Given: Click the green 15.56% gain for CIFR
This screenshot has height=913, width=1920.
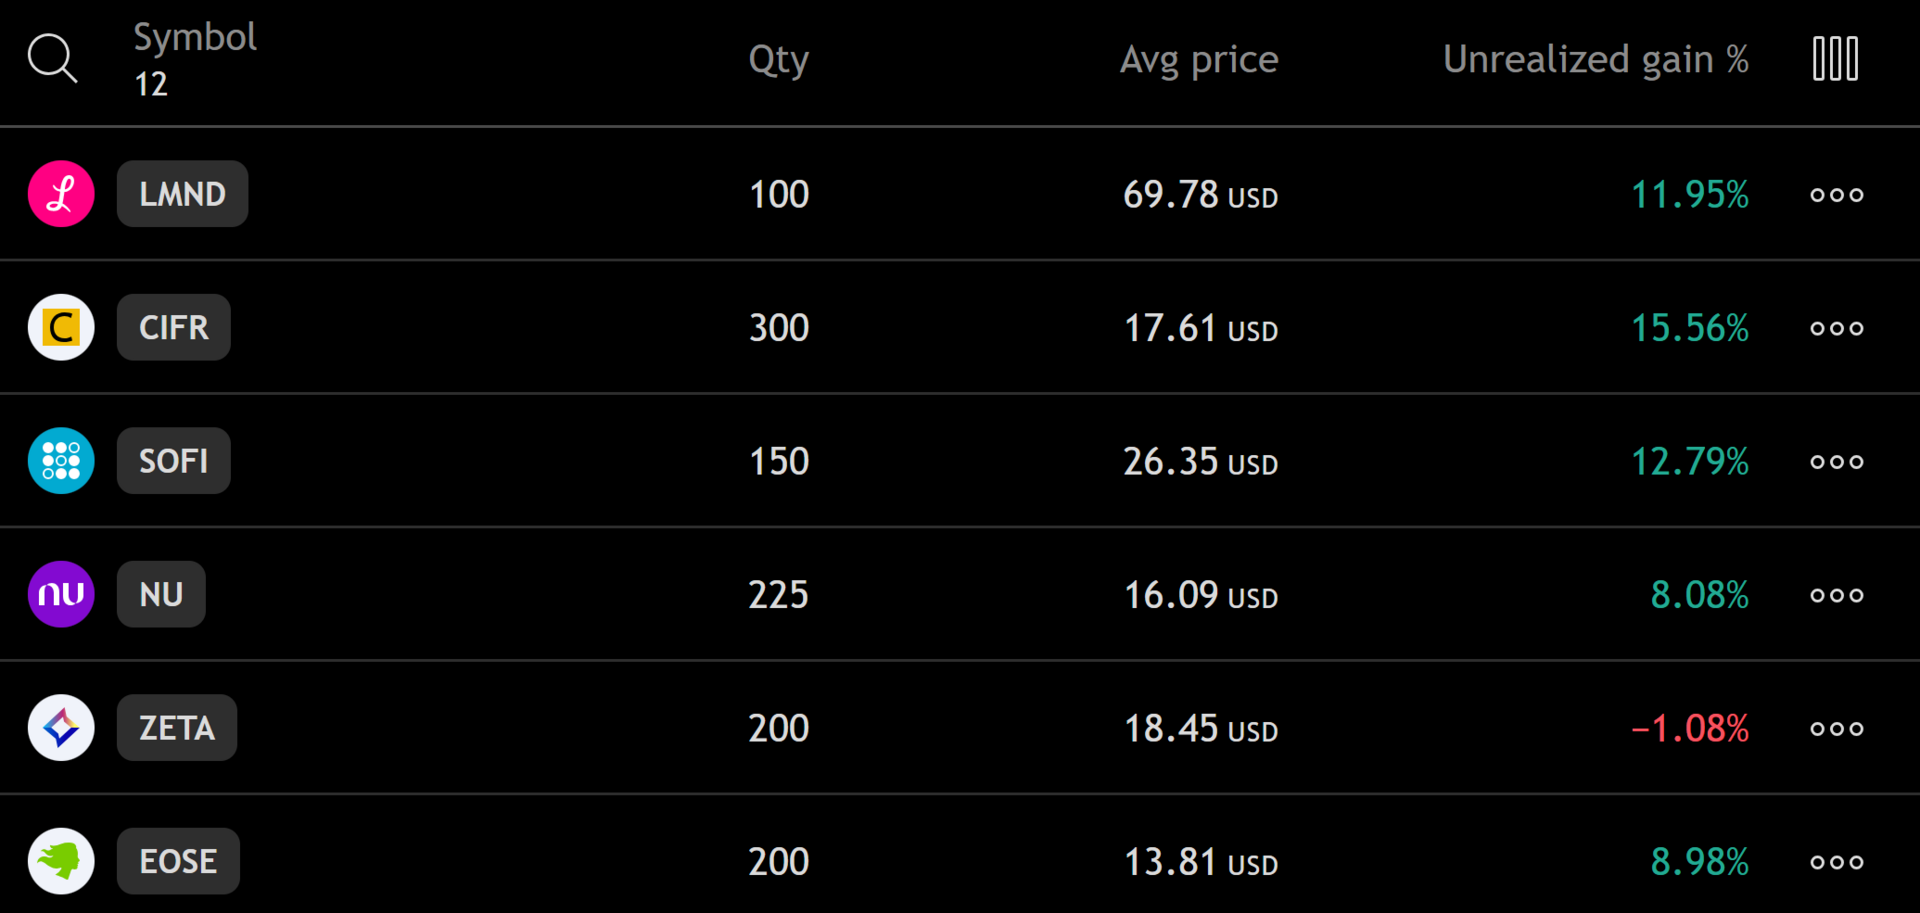Looking at the screenshot, I should point(1689,328).
